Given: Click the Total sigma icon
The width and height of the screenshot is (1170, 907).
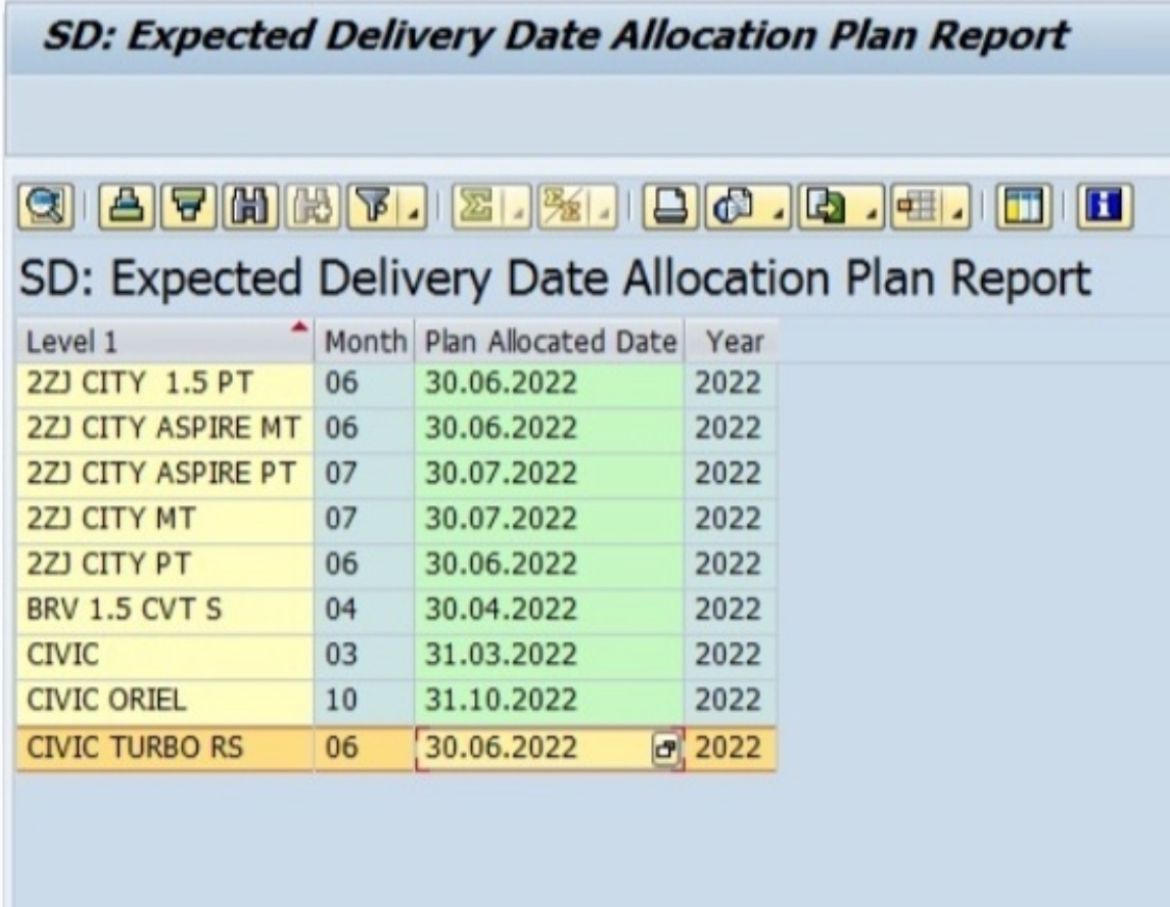Looking at the screenshot, I should (x=477, y=207).
